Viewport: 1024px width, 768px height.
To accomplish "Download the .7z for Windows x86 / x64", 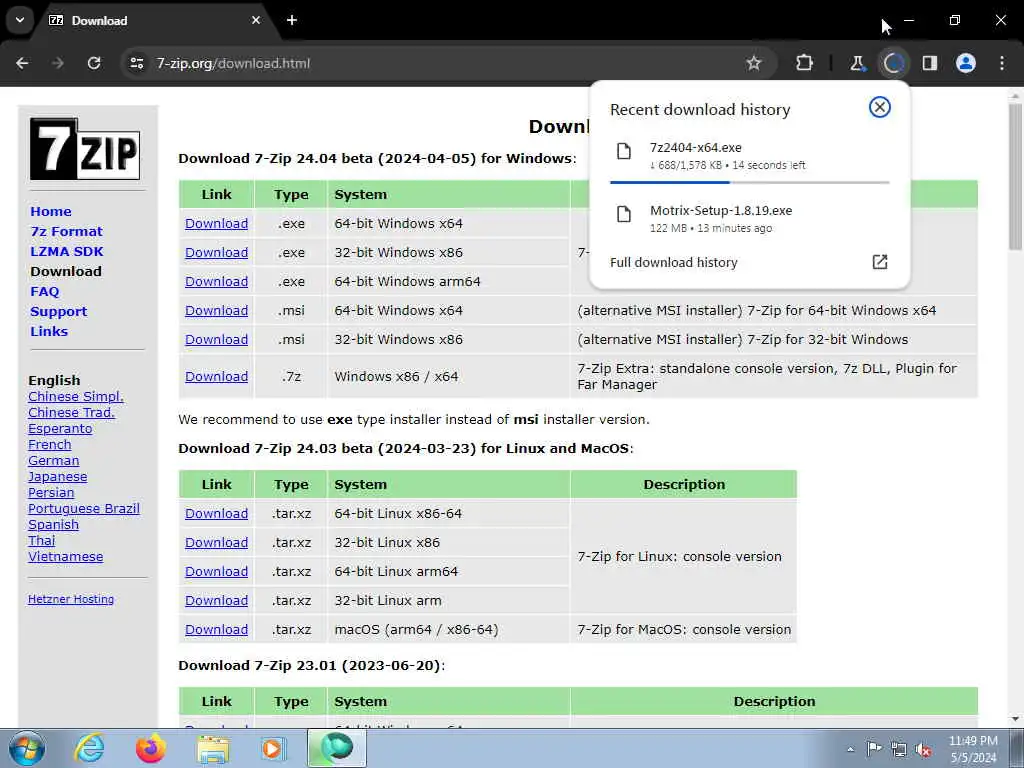I will point(216,376).
